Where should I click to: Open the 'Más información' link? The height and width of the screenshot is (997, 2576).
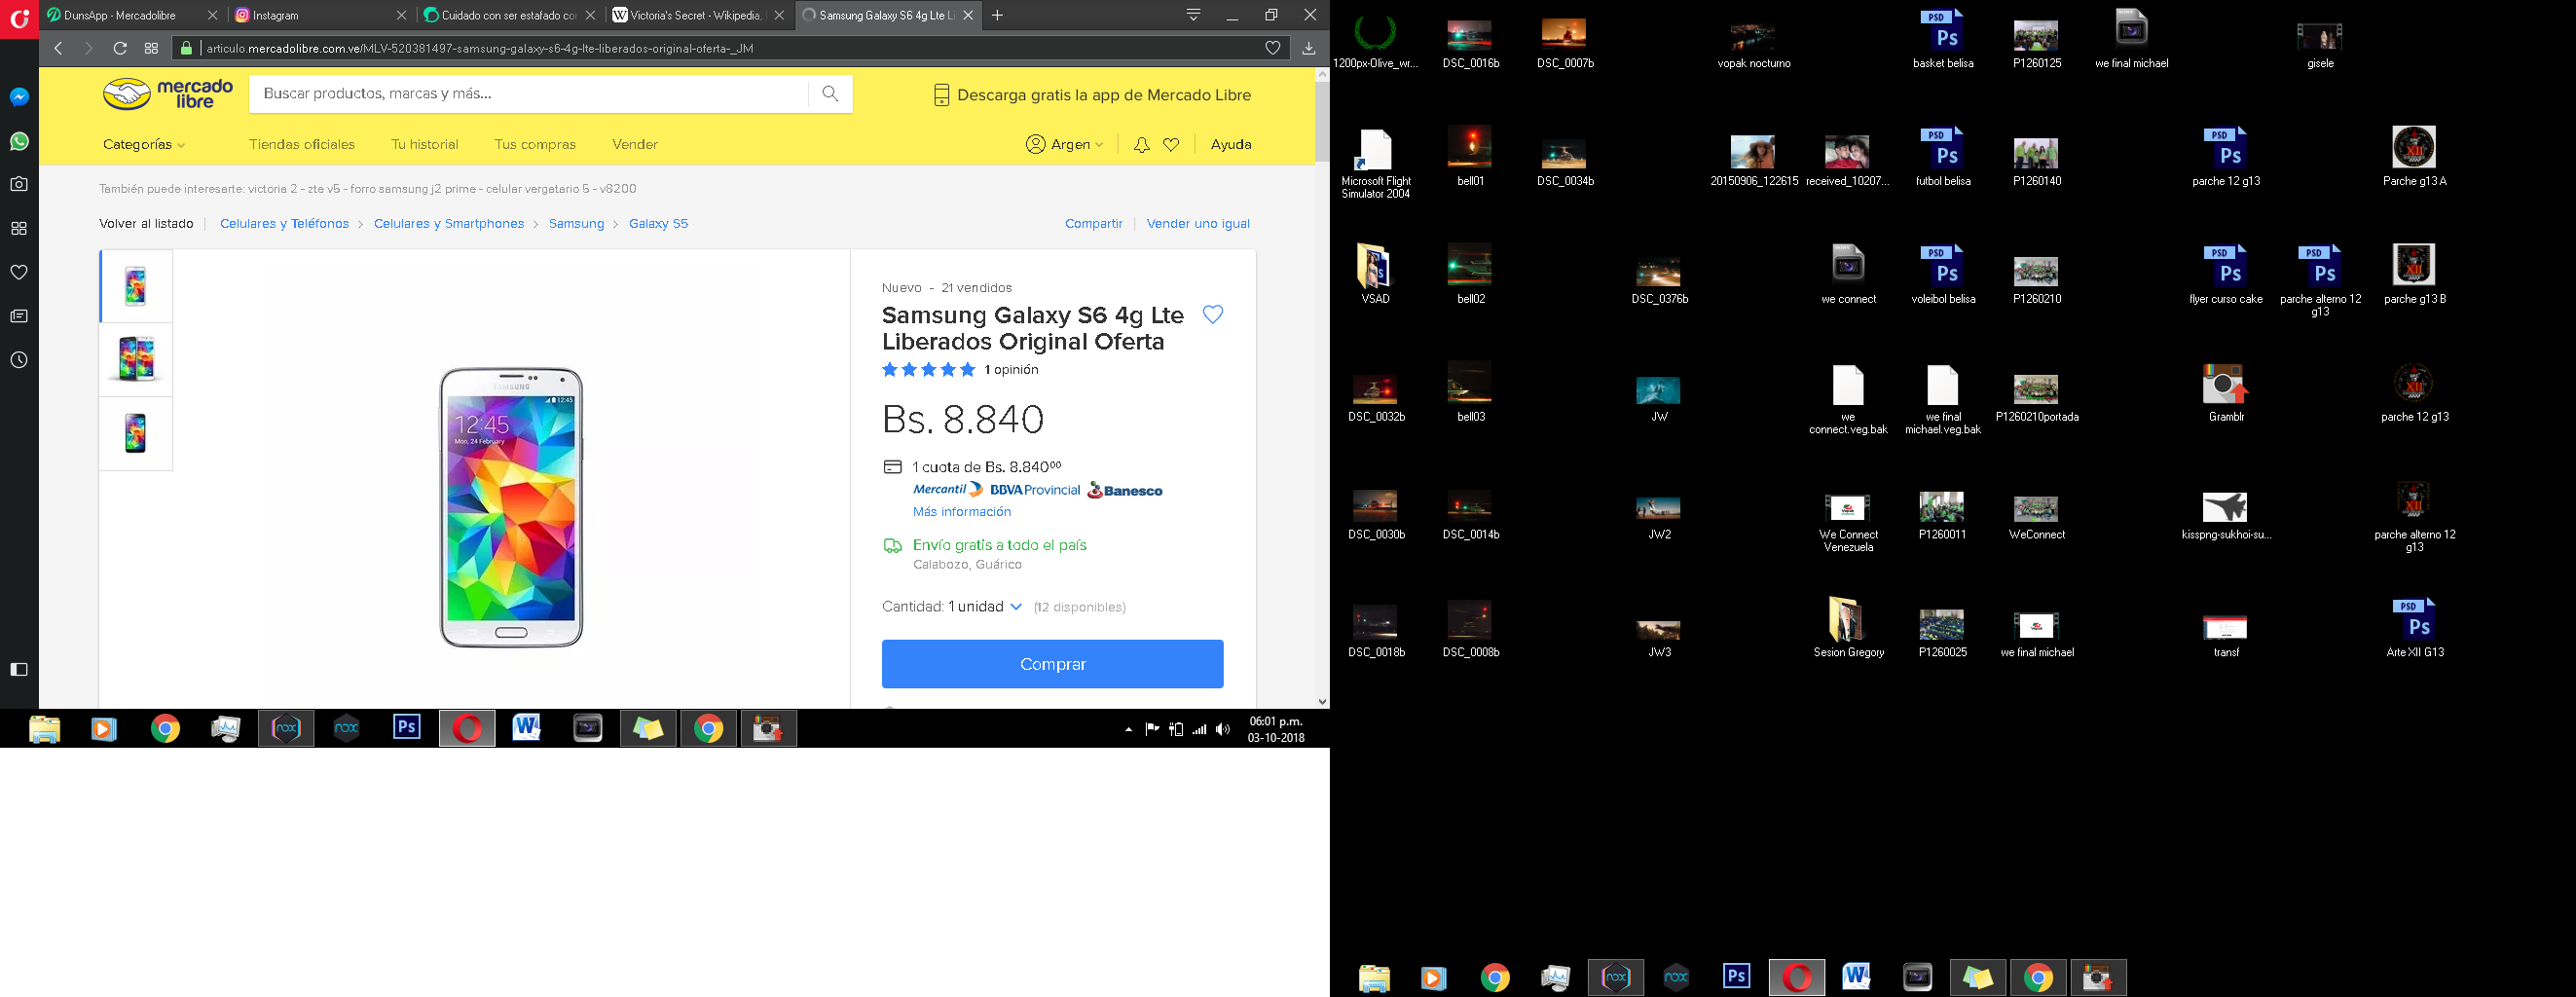pos(960,511)
